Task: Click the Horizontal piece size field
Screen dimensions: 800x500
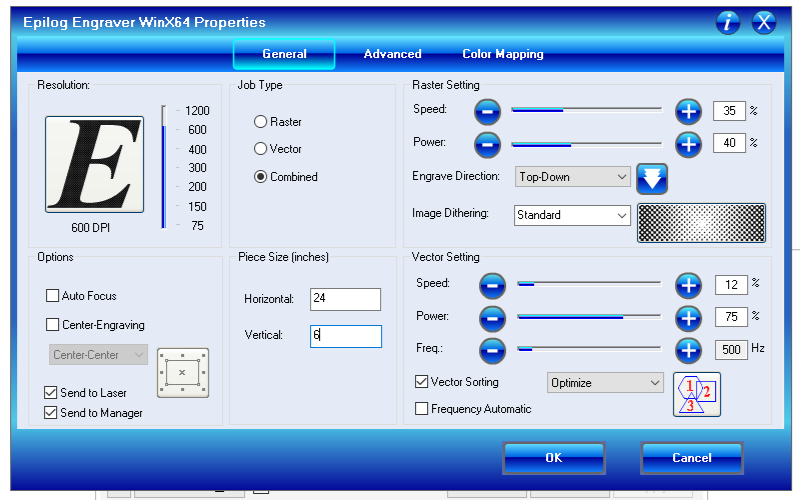Action: [x=345, y=299]
